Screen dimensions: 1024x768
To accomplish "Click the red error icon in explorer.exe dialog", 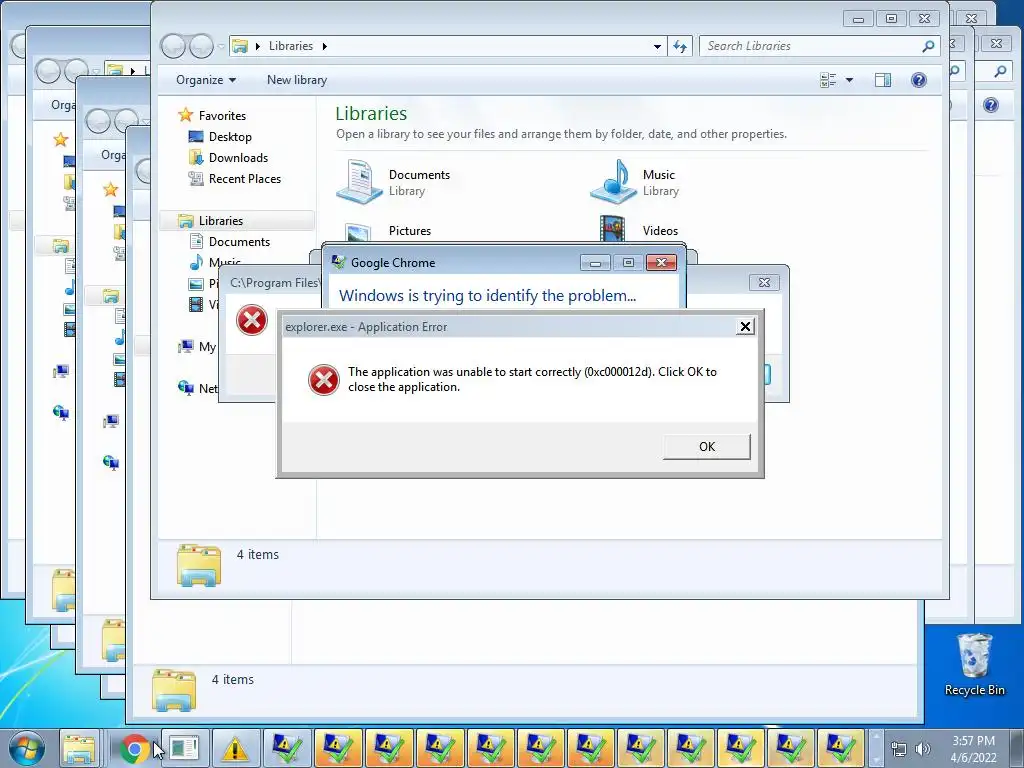I will pos(323,380).
